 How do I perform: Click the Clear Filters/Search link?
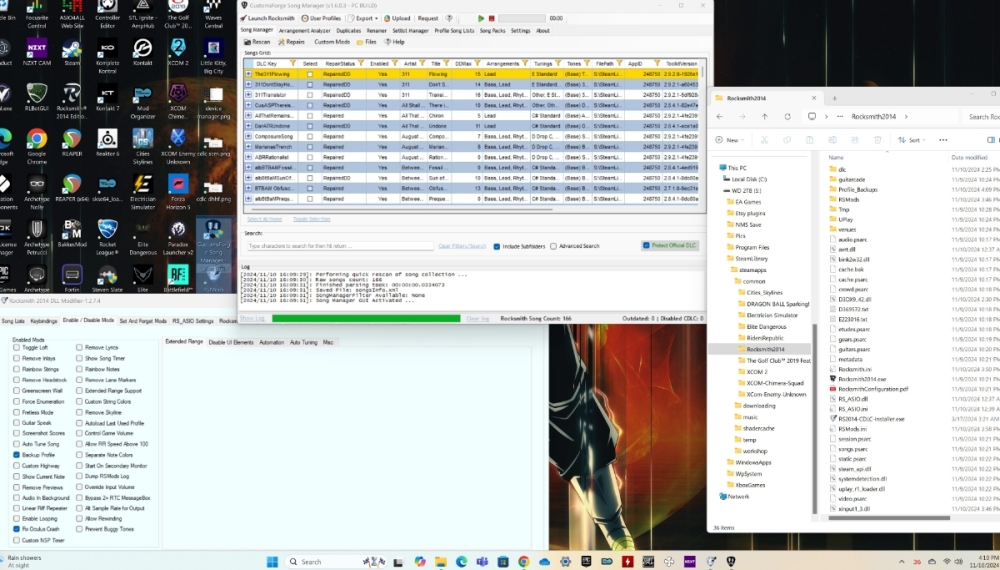(462, 246)
